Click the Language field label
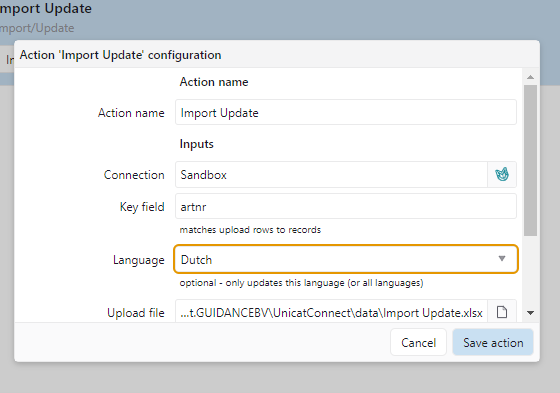The height and width of the screenshot is (393, 560). pos(139,260)
